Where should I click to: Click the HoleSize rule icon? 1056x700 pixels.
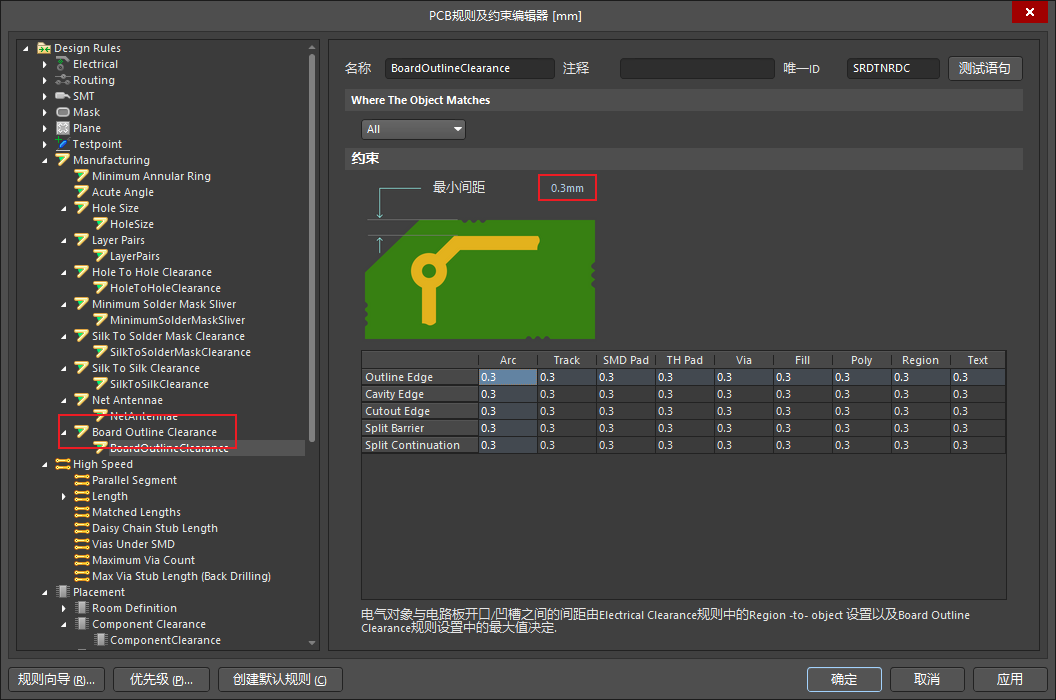tap(100, 224)
